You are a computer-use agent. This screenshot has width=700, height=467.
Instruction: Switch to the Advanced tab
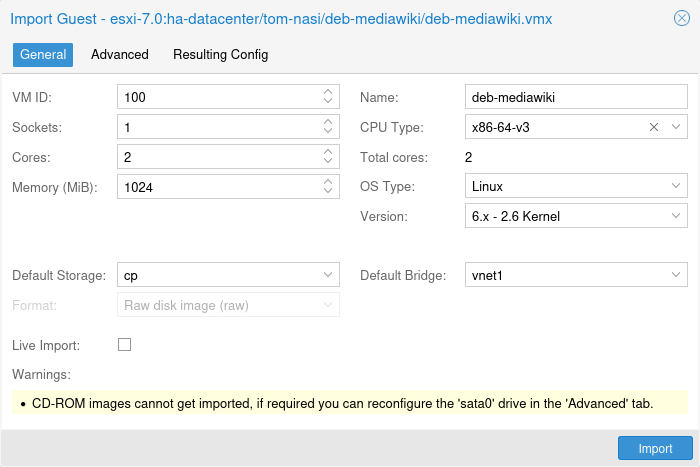pyautogui.click(x=119, y=55)
